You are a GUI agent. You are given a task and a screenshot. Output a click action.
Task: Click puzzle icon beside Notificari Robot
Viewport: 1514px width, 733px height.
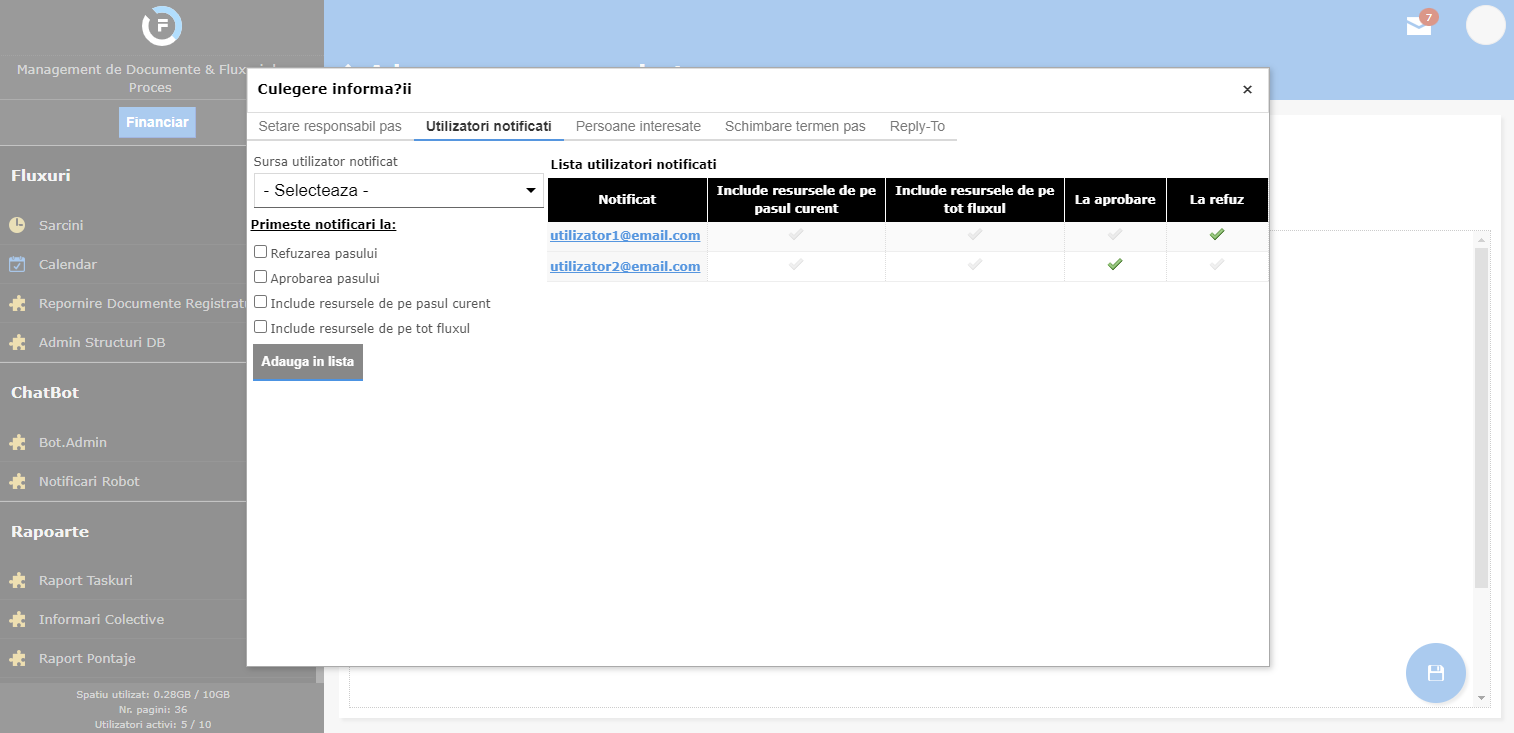pos(17,481)
